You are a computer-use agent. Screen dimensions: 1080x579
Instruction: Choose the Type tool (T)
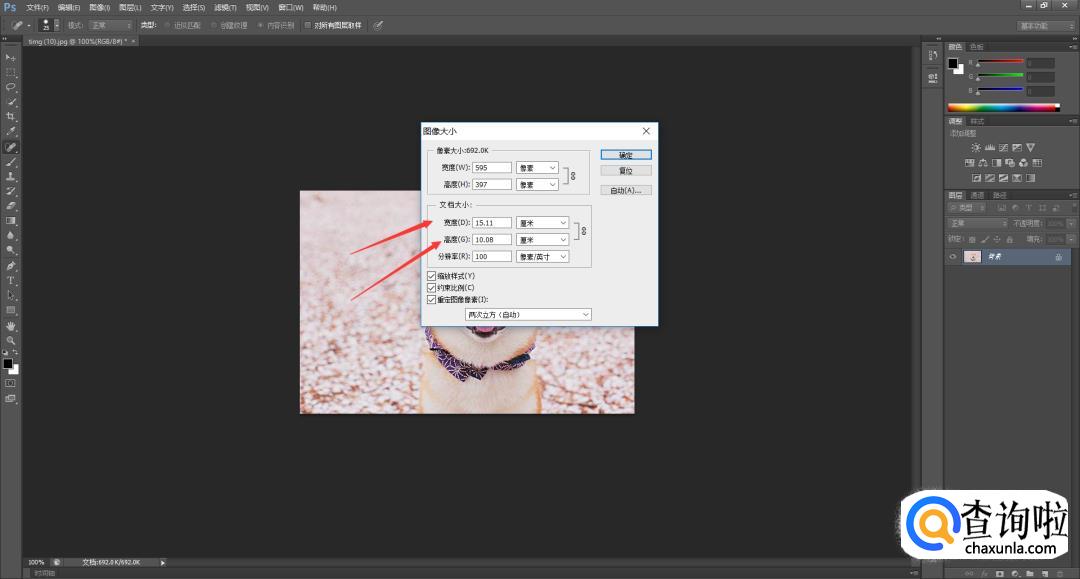coord(11,281)
